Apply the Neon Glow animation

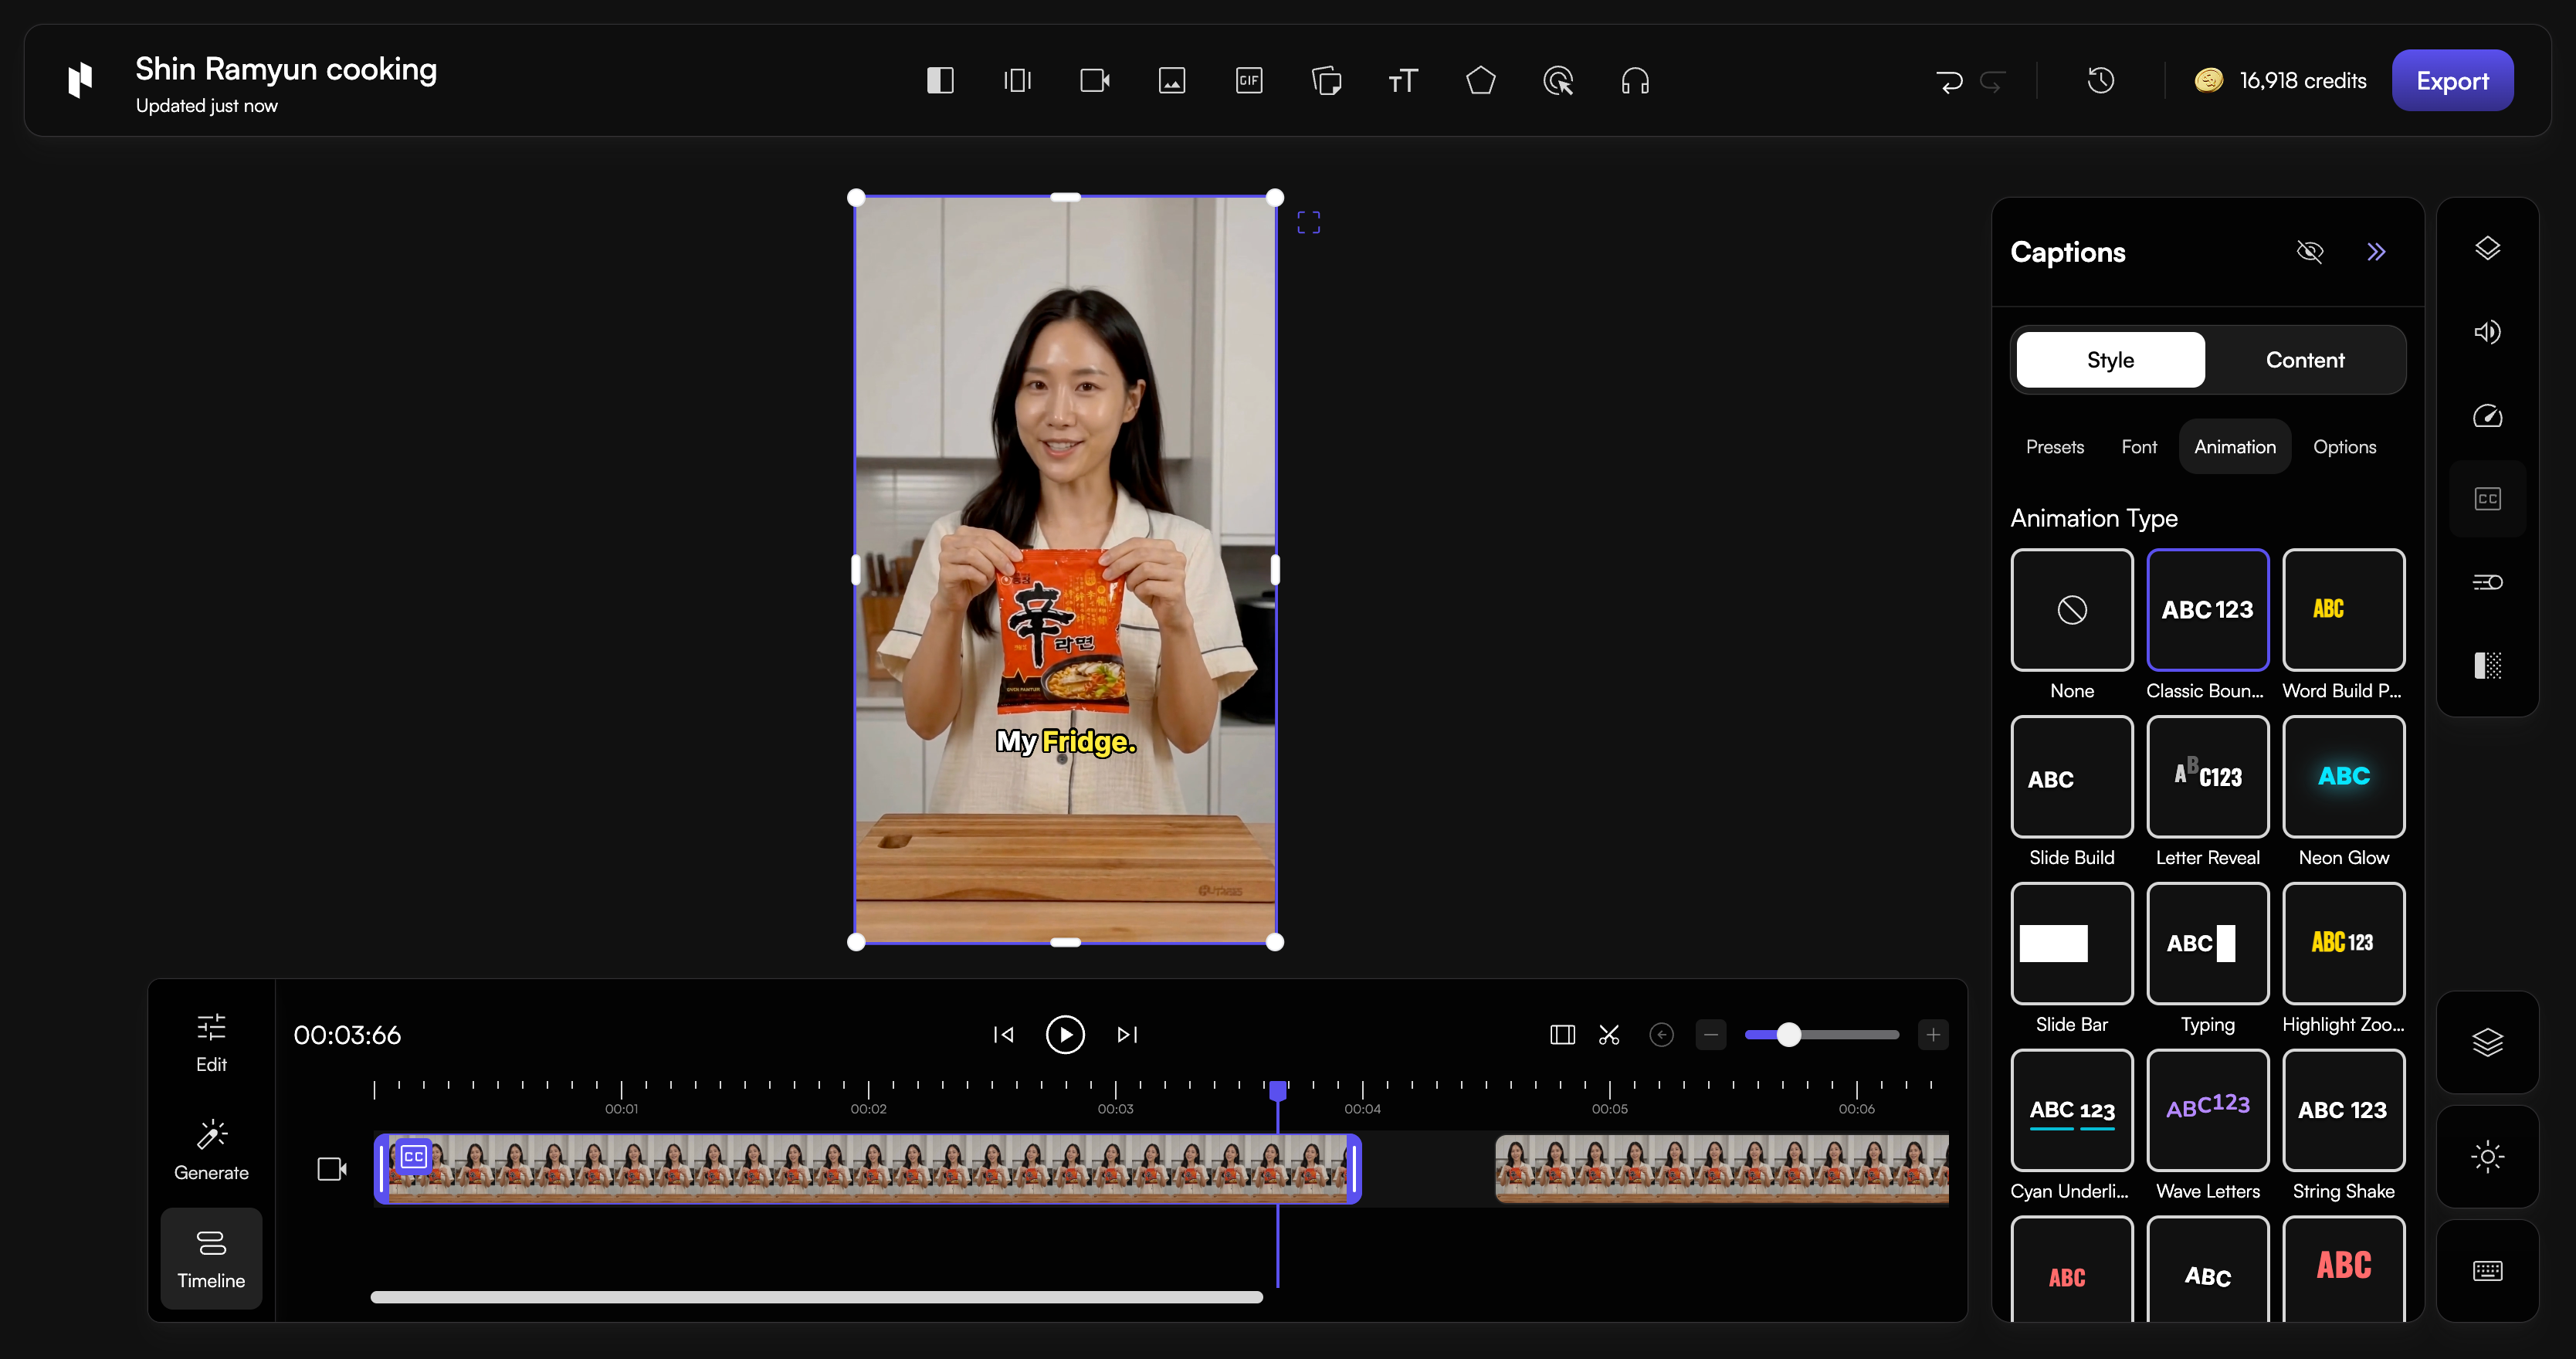pyautogui.click(x=2343, y=777)
